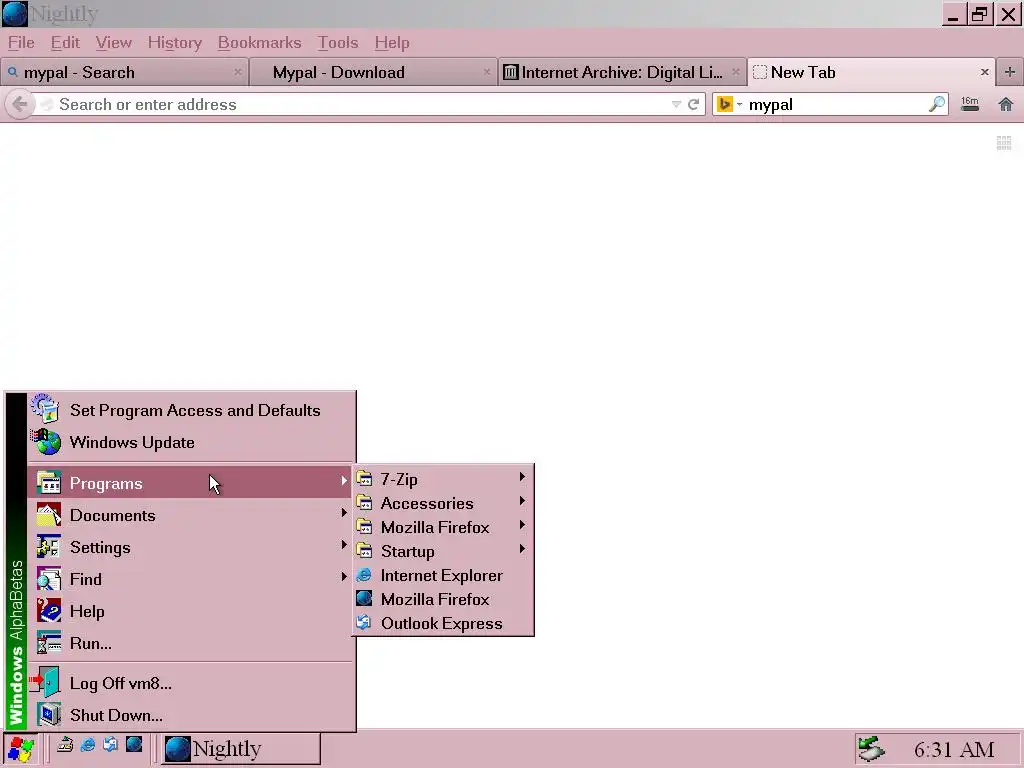
Task: Launch Outlook Express from Programs menu
Action: pyautogui.click(x=443, y=623)
